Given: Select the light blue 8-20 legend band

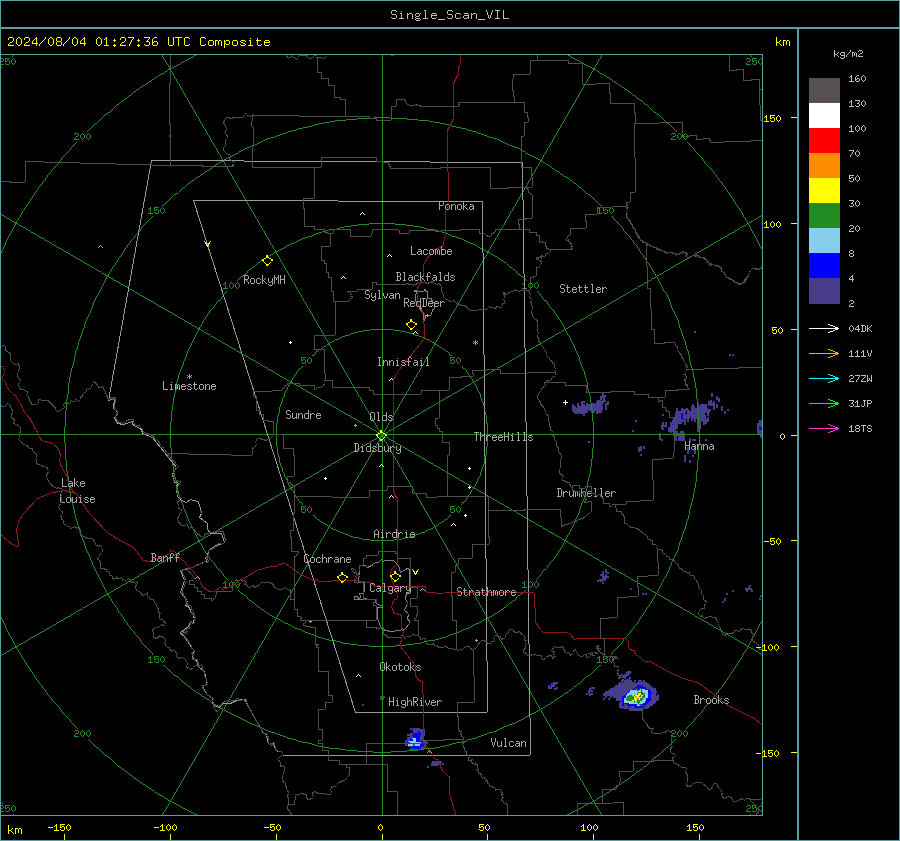Looking at the screenshot, I should tap(824, 241).
